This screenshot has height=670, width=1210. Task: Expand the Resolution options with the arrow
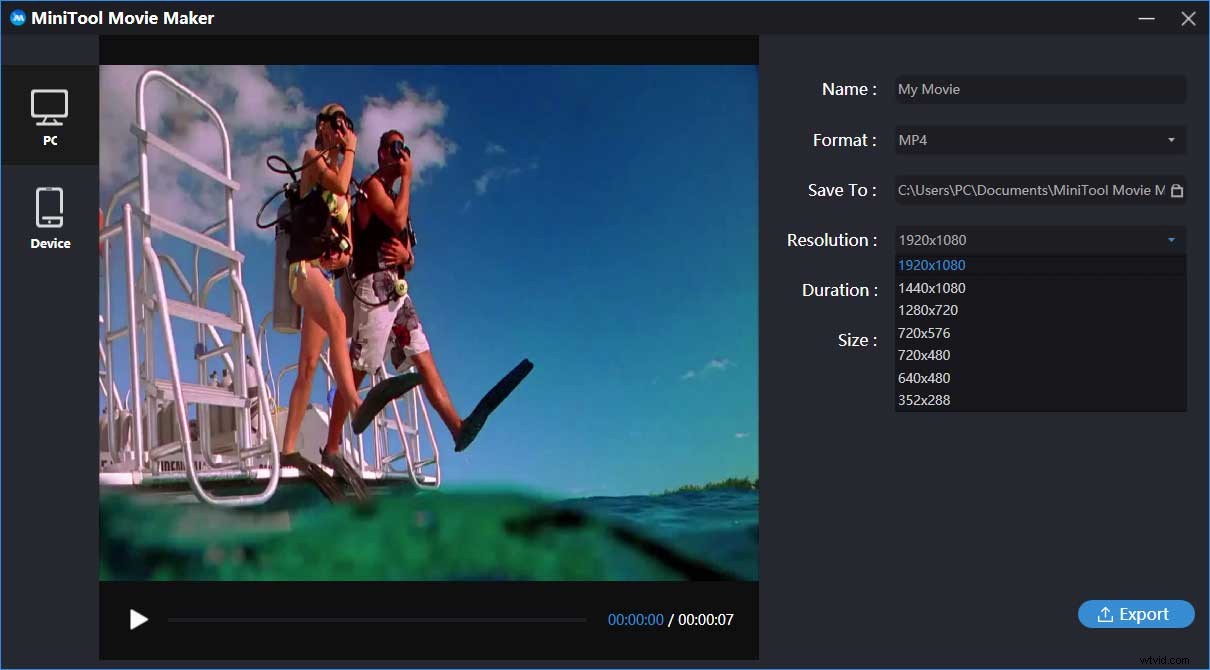[1172, 240]
